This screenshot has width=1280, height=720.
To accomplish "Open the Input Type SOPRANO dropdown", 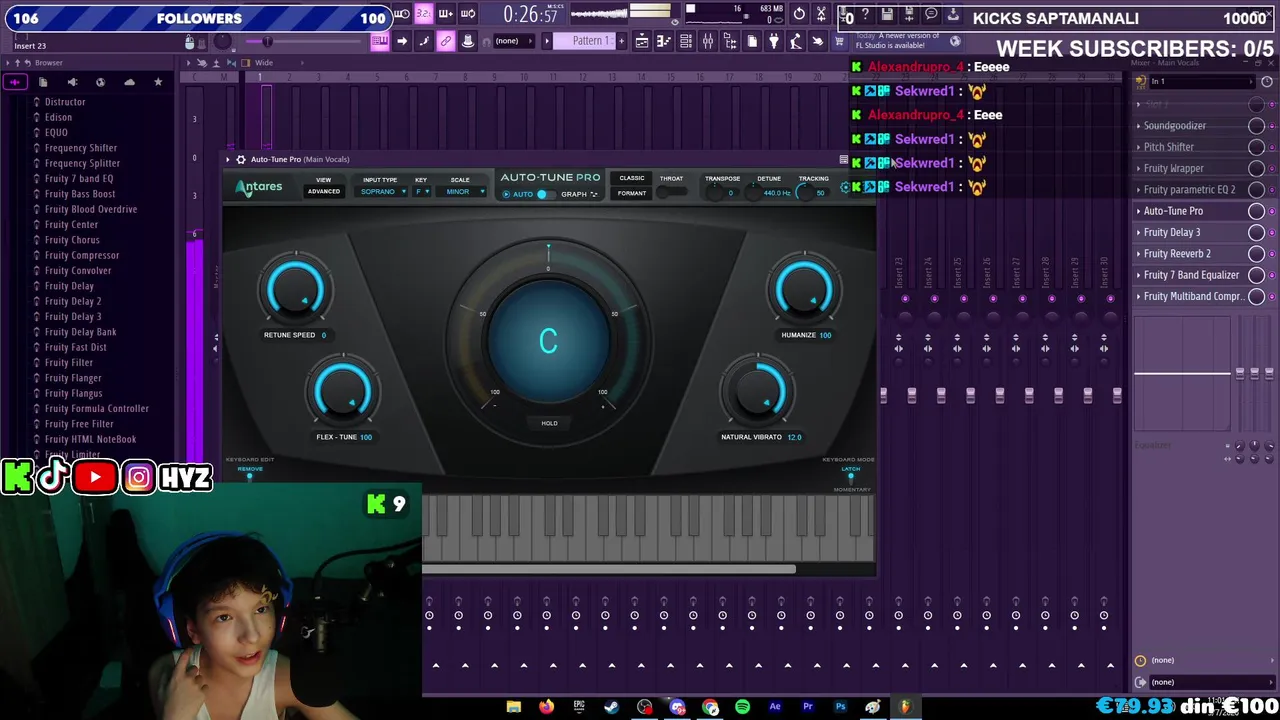I will (381, 192).
